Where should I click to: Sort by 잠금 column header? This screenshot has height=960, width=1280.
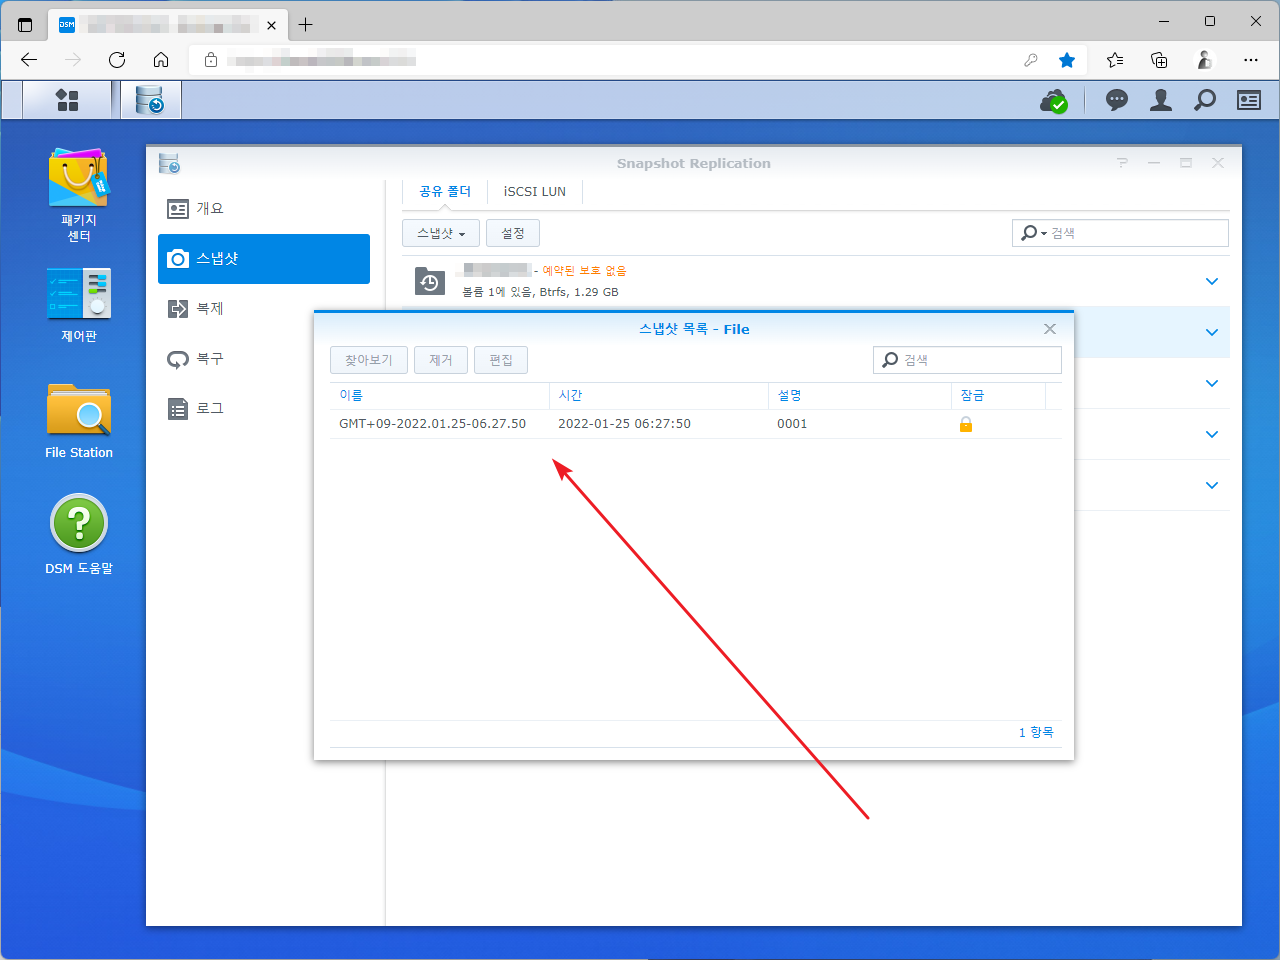(998, 396)
